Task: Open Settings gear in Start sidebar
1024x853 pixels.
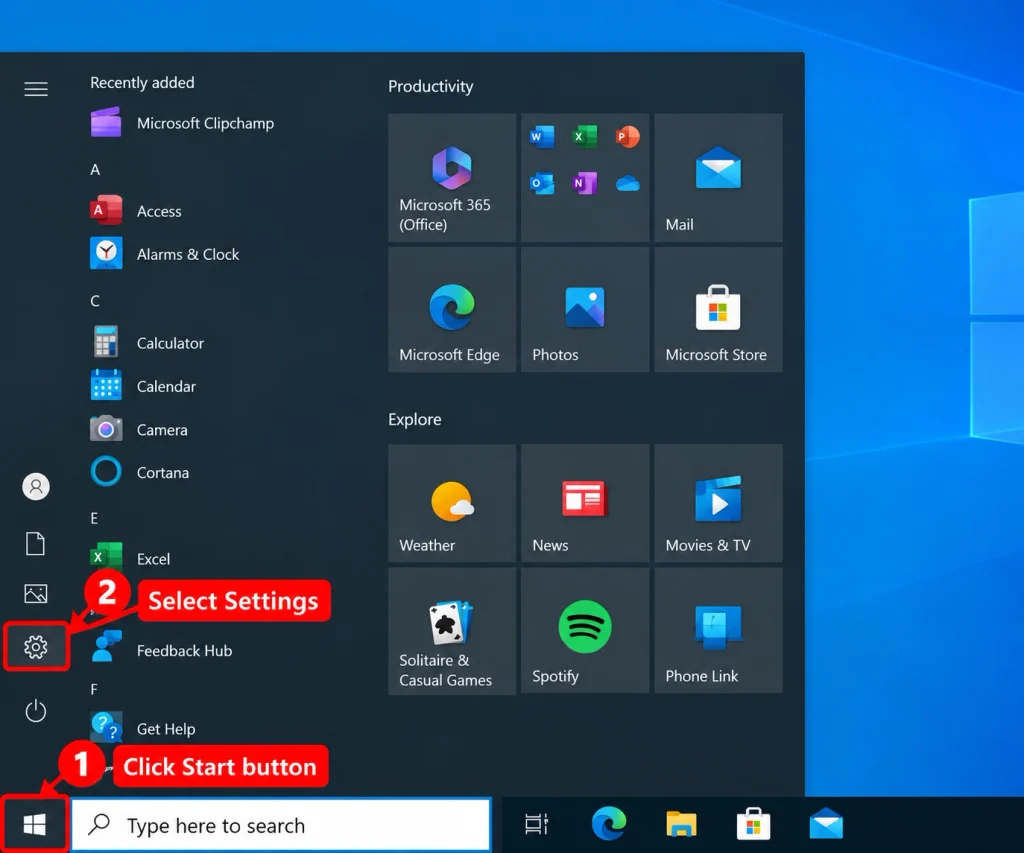Action: (x=36, y=647)
